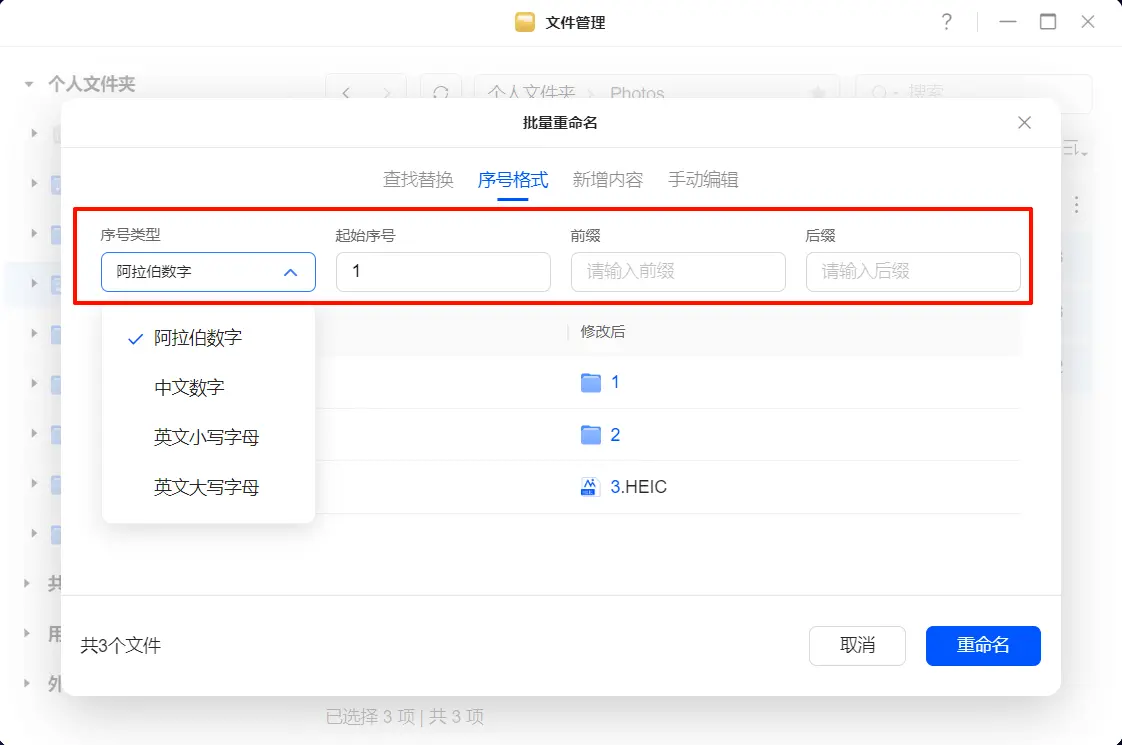Screen dimensions: 1122x745
Task: Click the 起始序号 input field
Action: [443, 272]
